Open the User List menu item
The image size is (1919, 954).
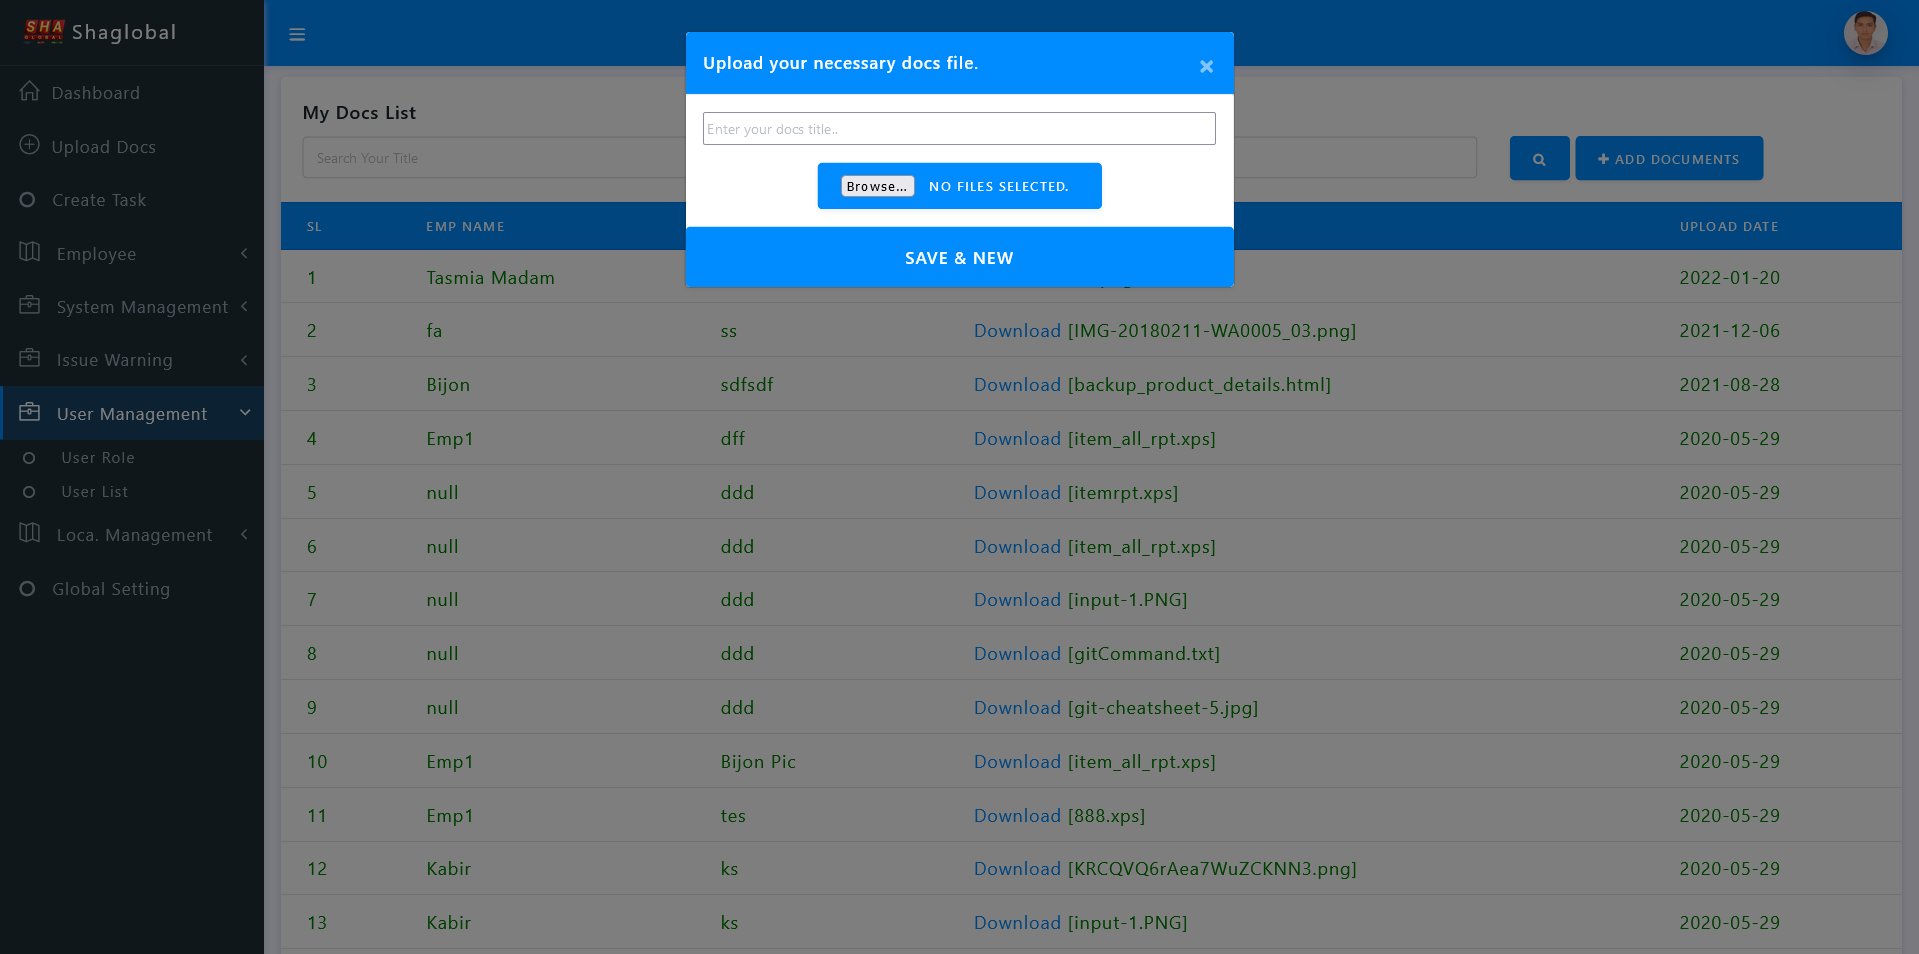(94, 492)
